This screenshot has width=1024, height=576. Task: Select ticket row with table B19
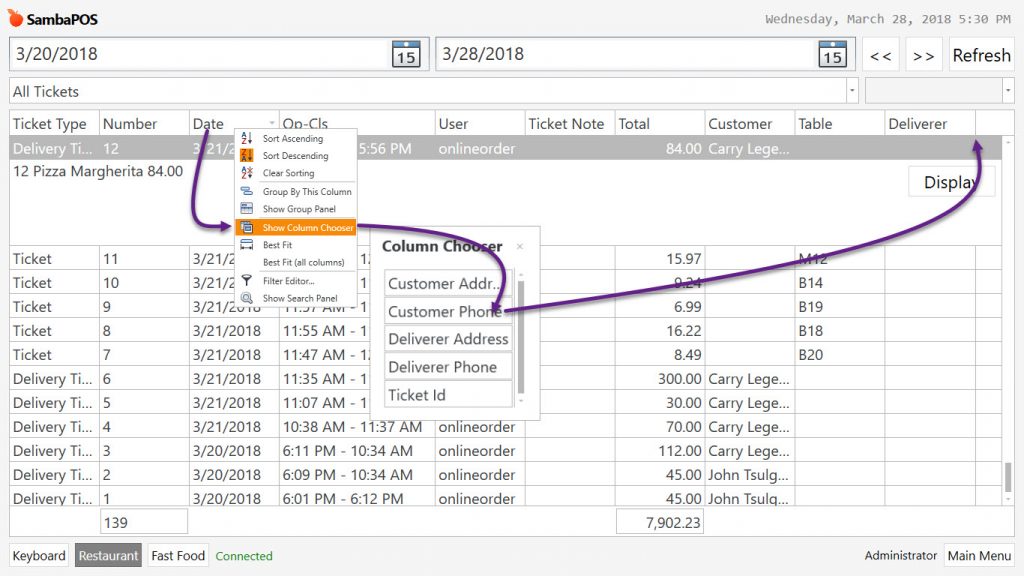click(505, 307)
